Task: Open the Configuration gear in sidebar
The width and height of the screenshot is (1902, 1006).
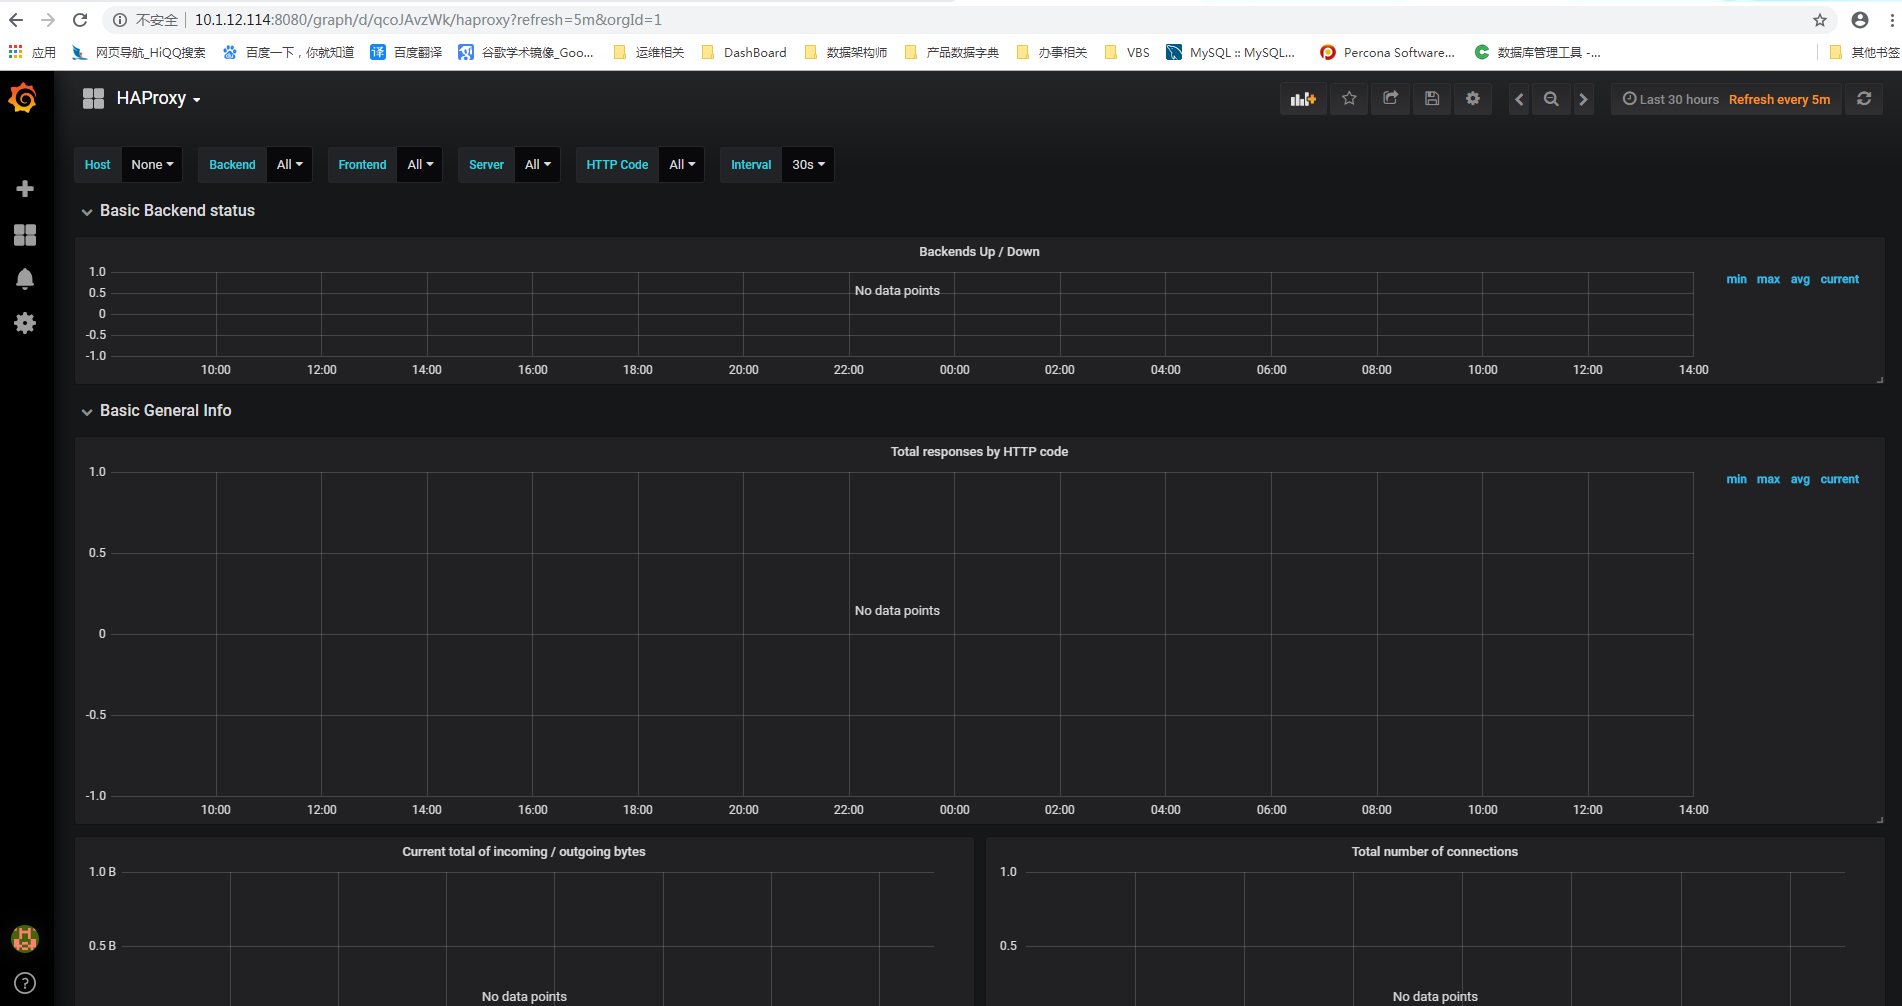Action: 25,323
